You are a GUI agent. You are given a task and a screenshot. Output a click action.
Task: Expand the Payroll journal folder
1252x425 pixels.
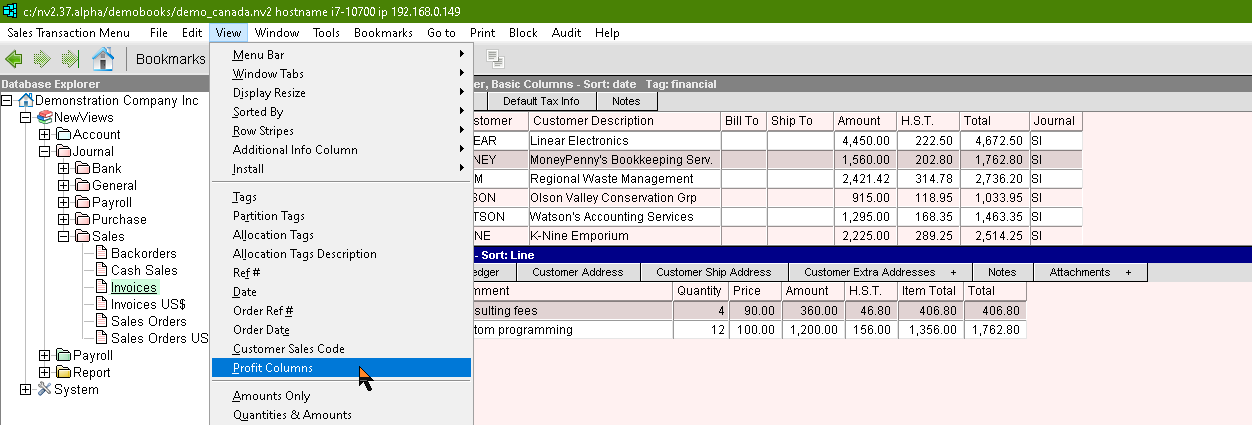(63, 202)
